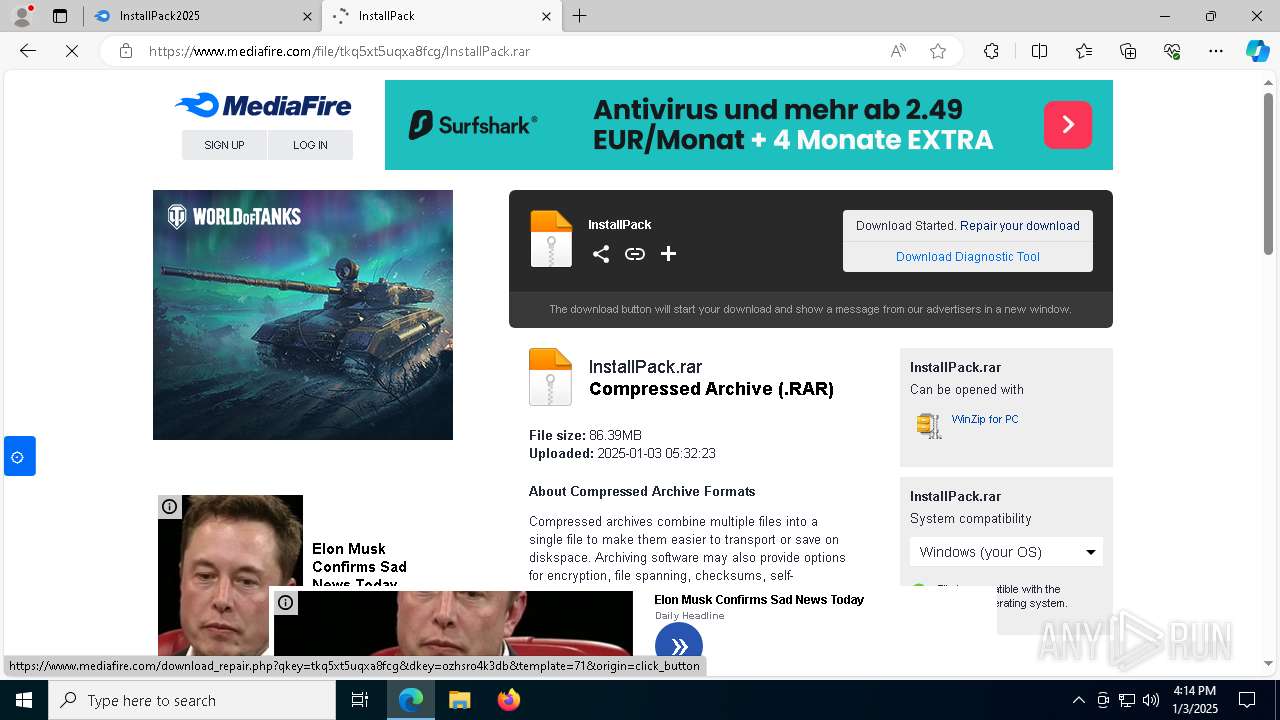Add page to favorites star
This screenshot has width=1280, height=720.
click(938, 51)
